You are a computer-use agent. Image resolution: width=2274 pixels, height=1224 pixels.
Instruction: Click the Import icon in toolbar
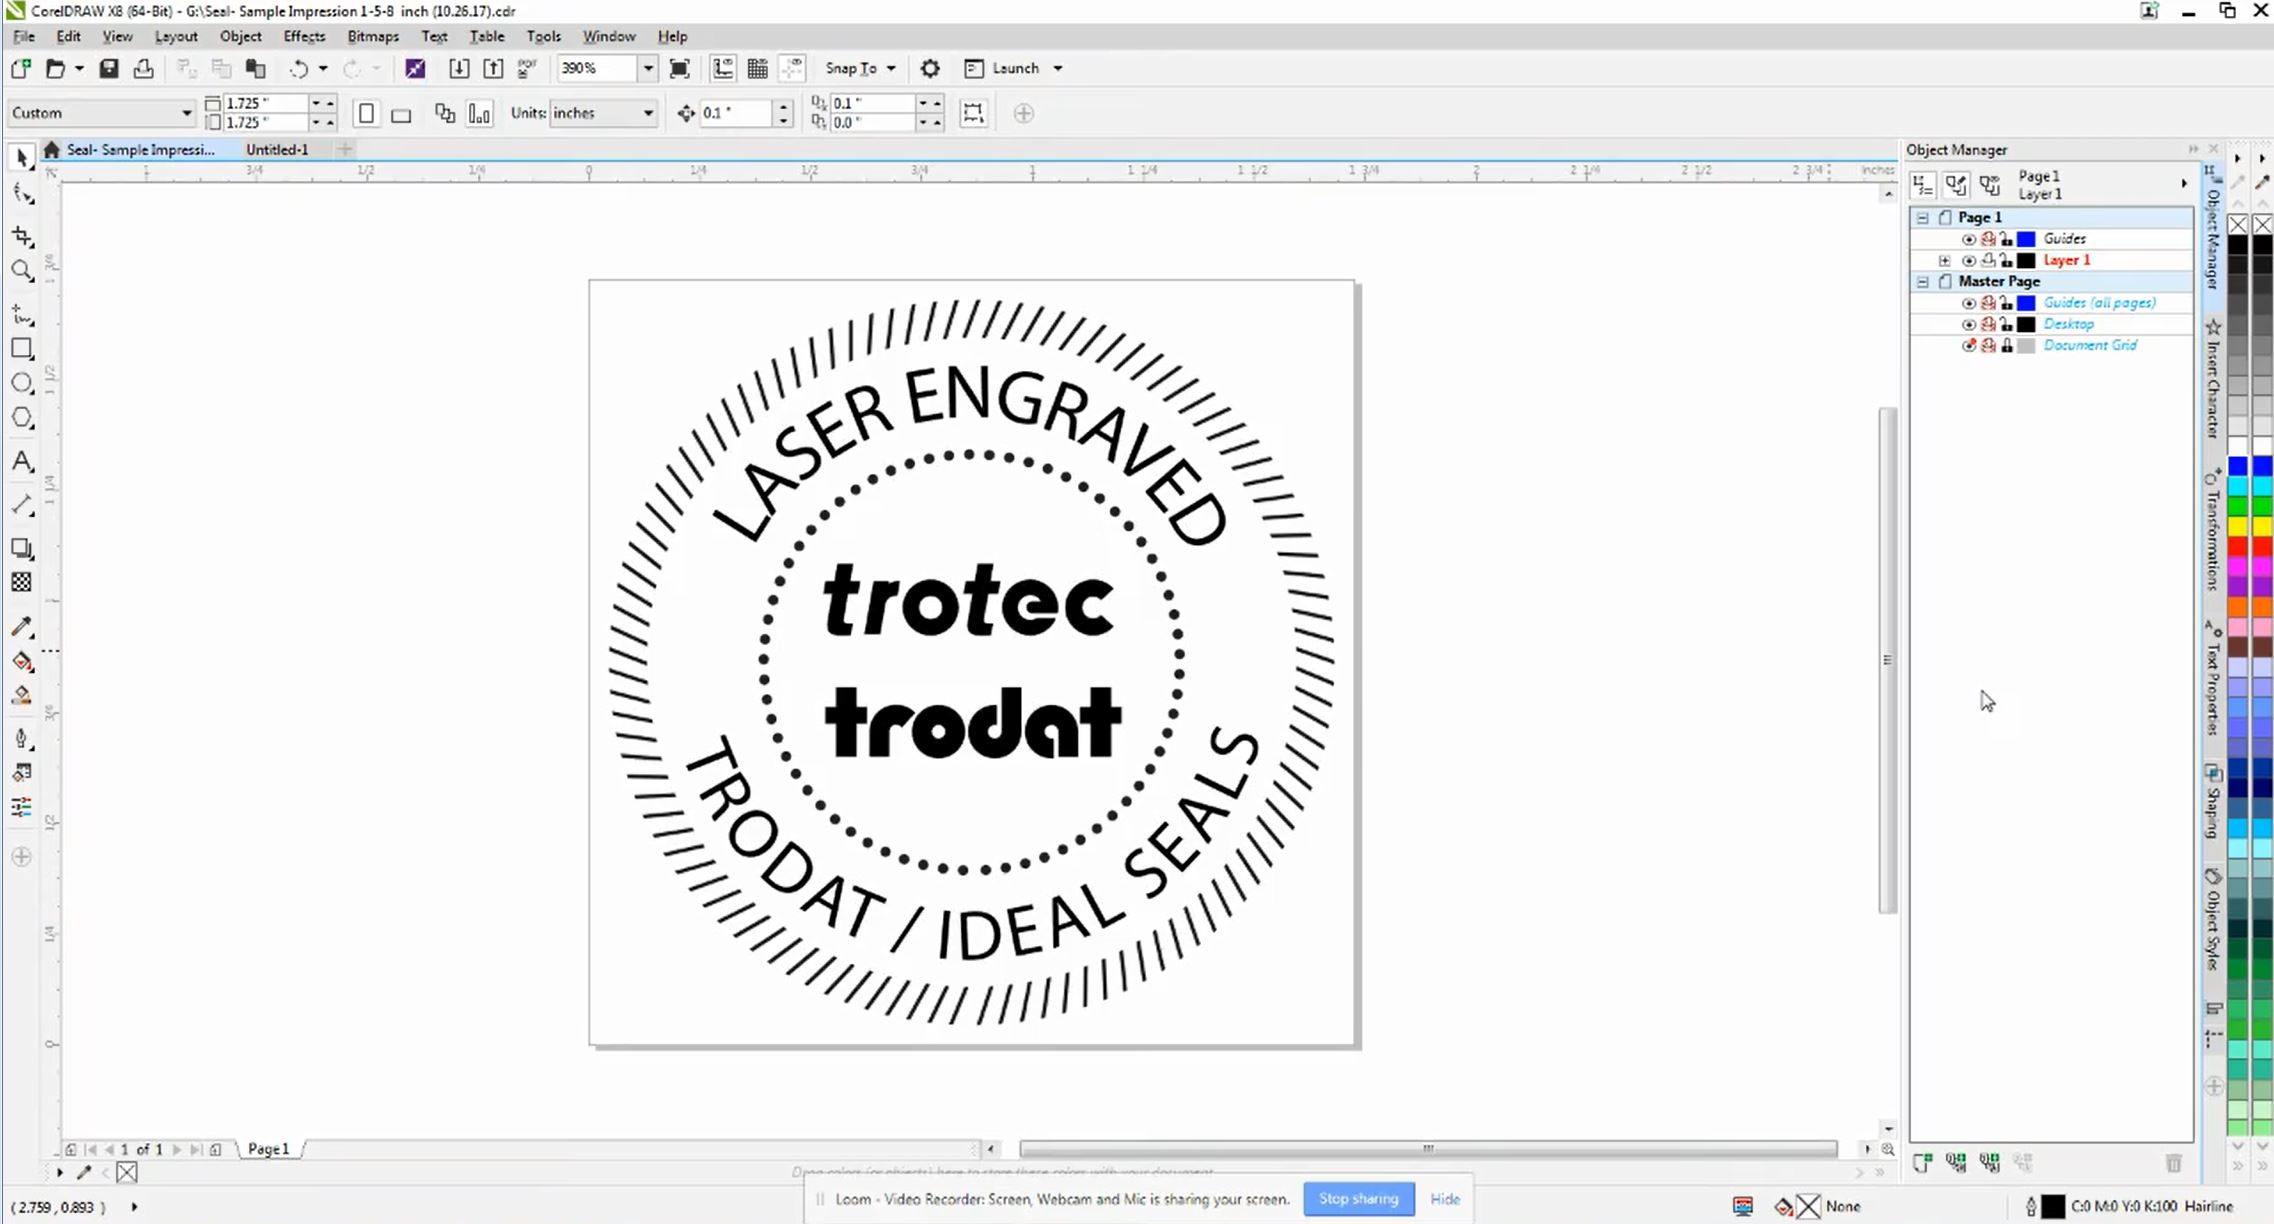pos(459,68)
